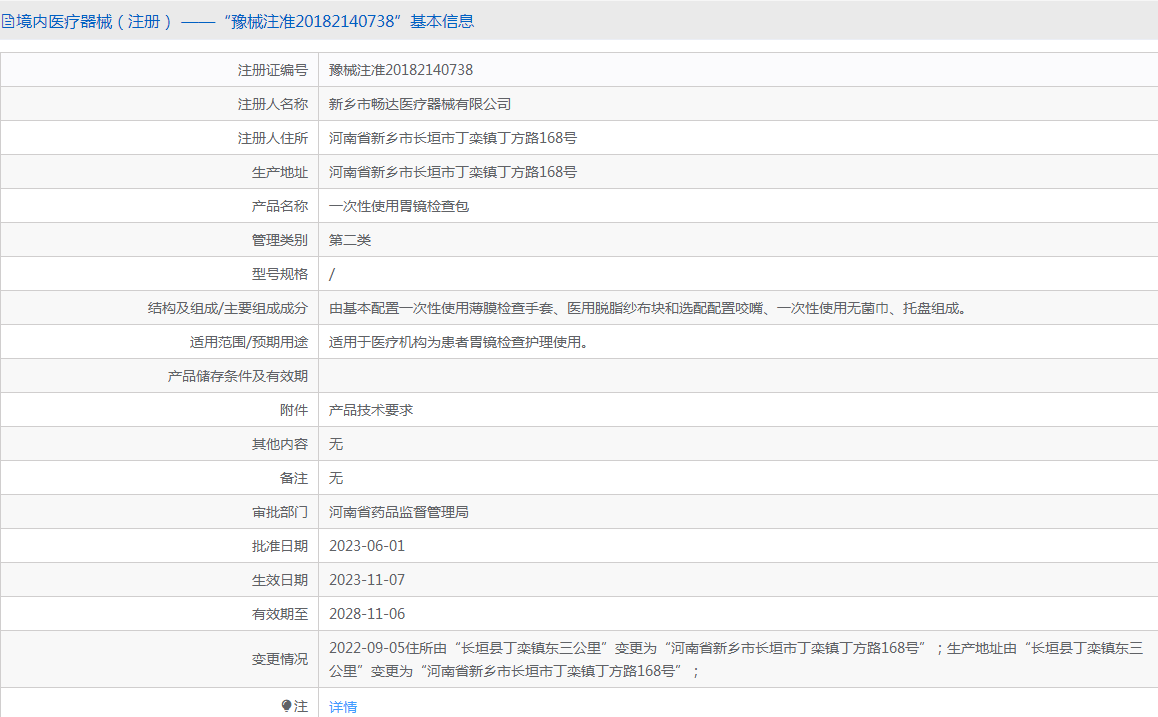
Task: Click the 型号规格 slash value
Action: click(x=332, y=274)
